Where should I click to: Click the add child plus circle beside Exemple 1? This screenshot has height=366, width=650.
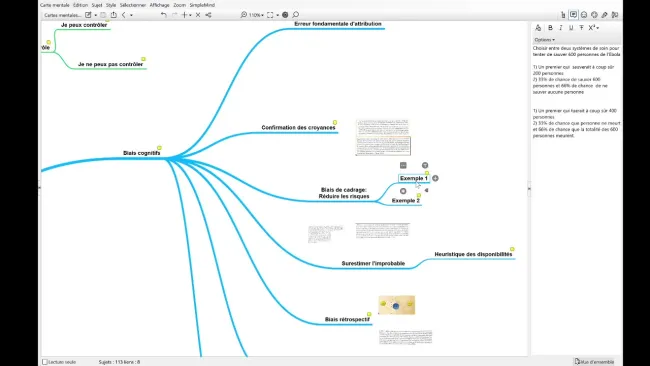pyautogui.click(x=435, y=178)
